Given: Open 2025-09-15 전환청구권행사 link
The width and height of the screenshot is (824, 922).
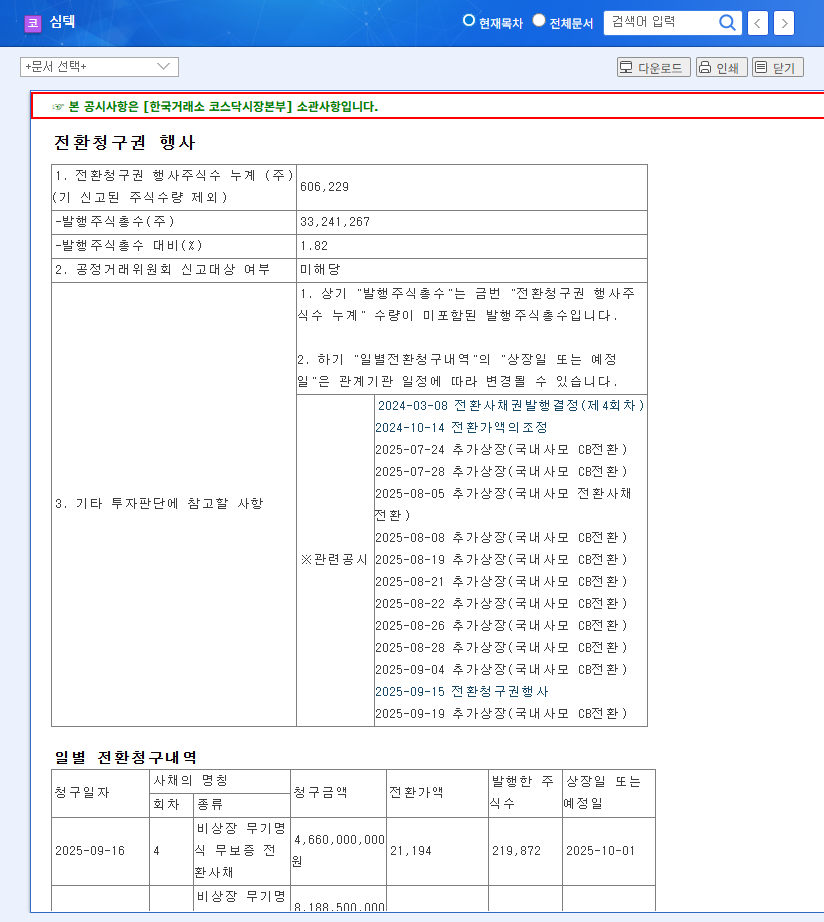Looking at the screenshot, I should (462, 692).
